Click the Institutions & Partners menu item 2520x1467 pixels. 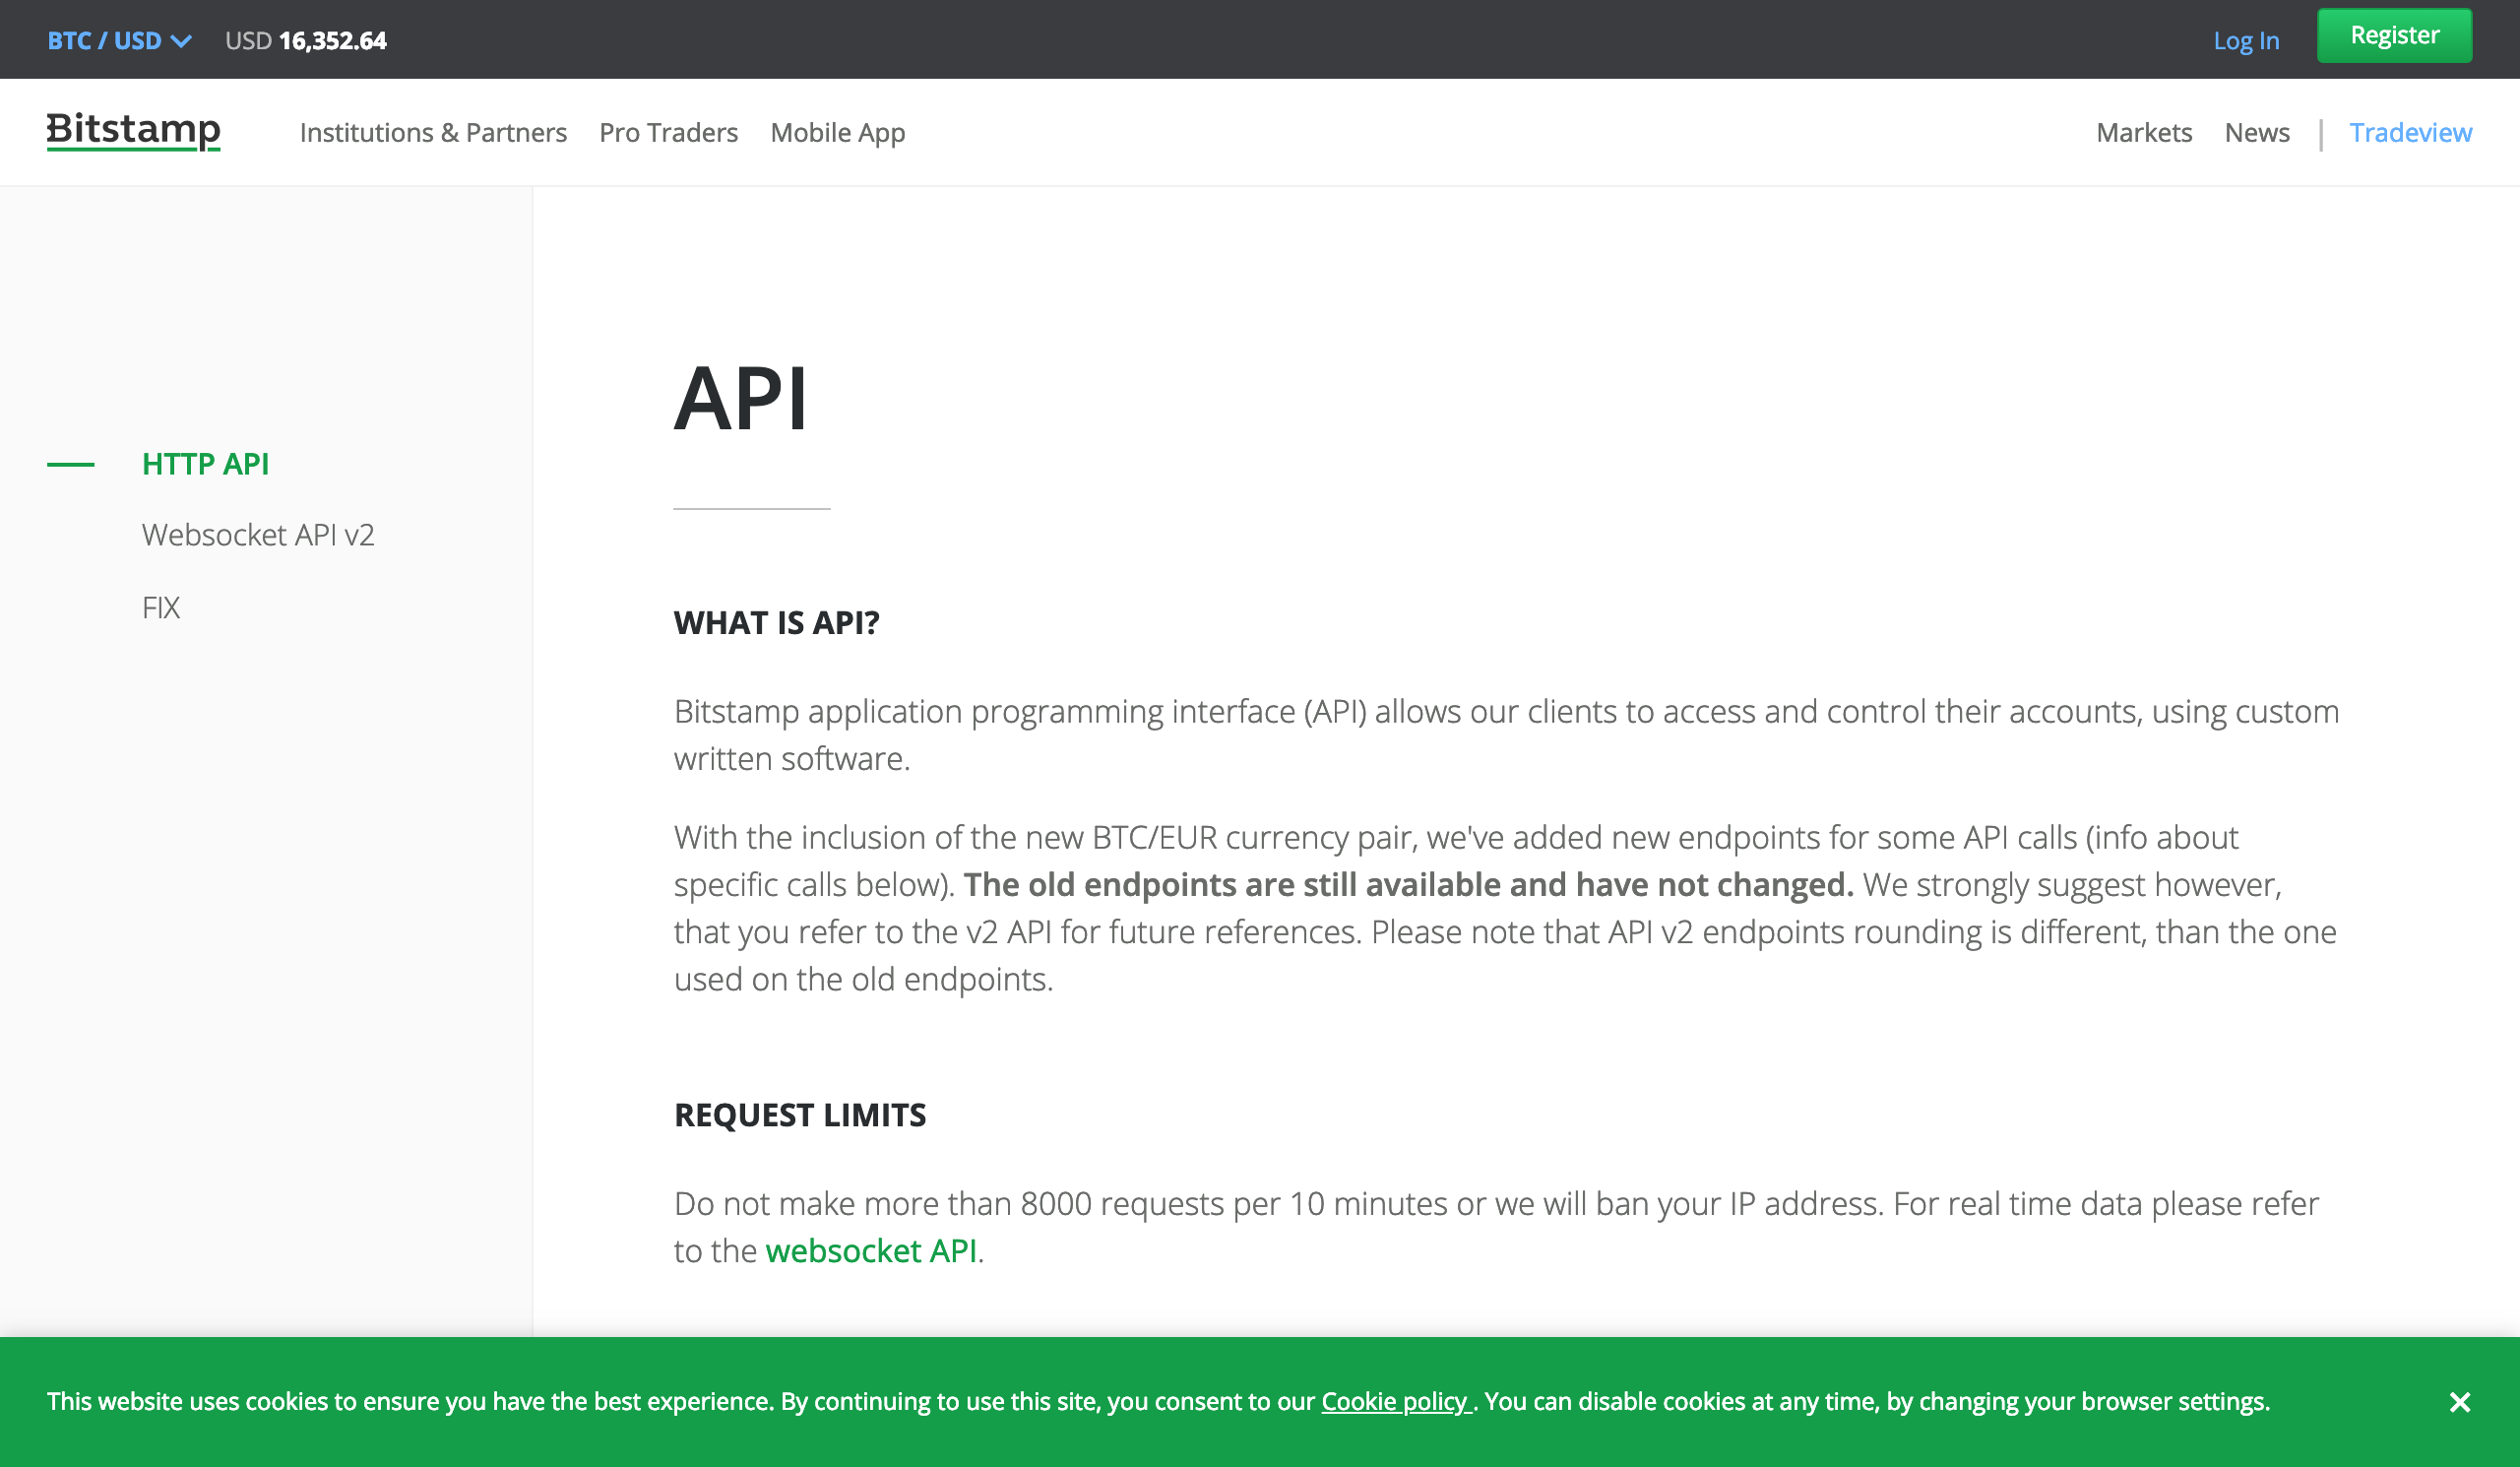(433, 131)
